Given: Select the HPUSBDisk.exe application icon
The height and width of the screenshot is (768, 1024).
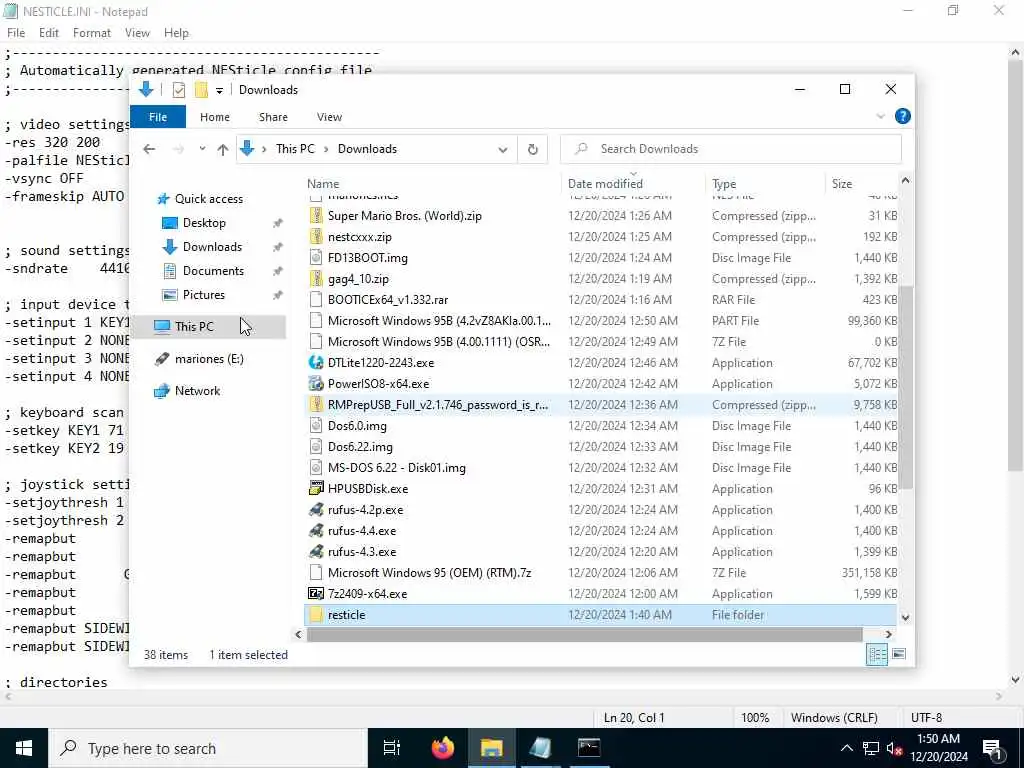Looking at the screenshot, I should pyautogui.click(x=316, y=488).
